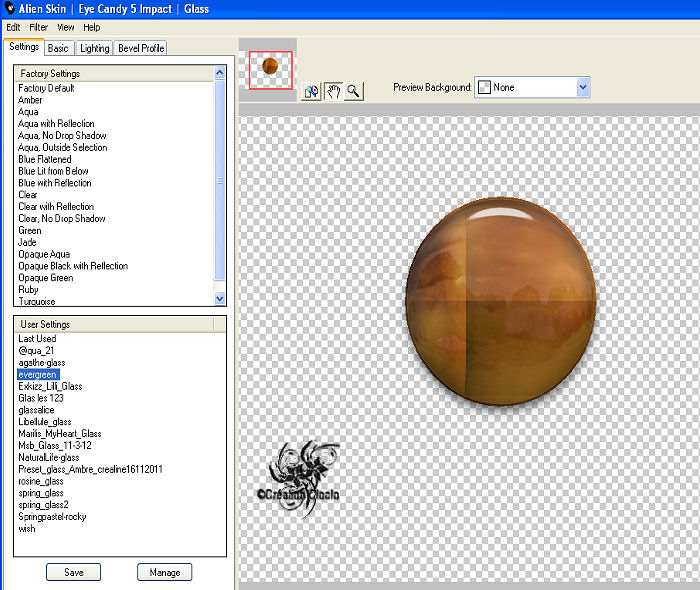
Task: Select the rosine_glass user preset
Action: pos(41,481)
